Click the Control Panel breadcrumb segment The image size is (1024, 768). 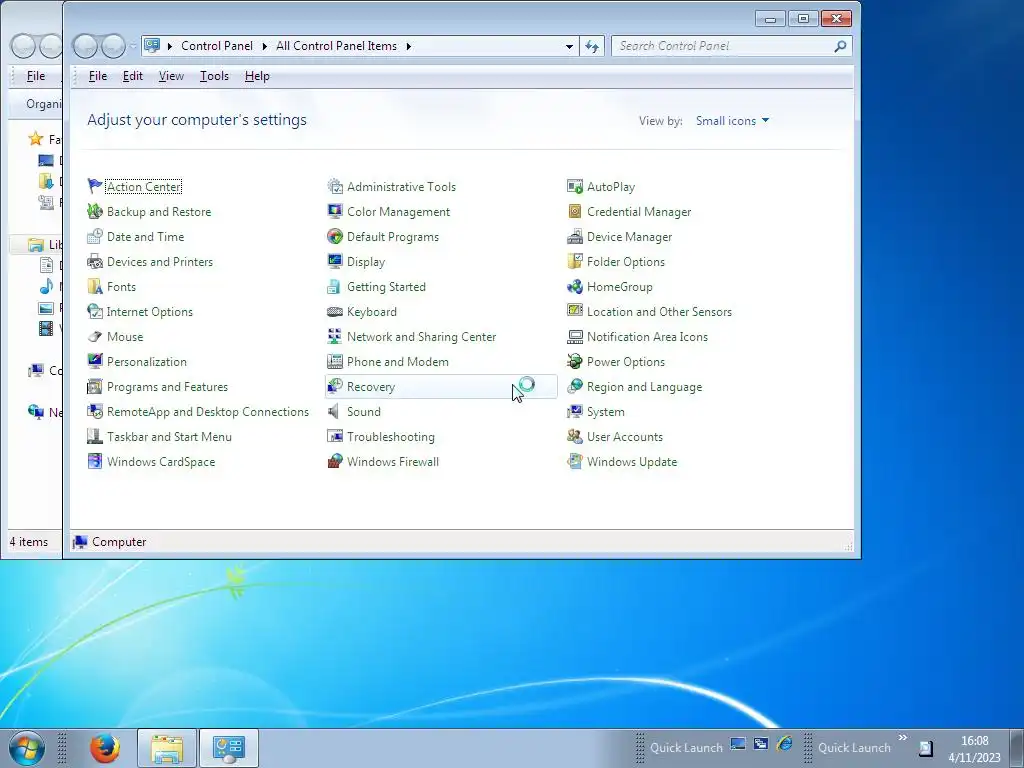[217, 46]
